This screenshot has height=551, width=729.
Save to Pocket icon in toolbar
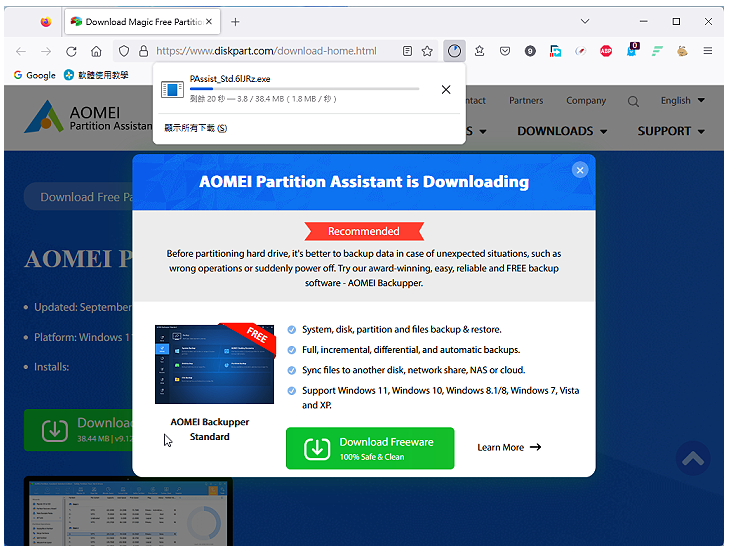[505, 51]
